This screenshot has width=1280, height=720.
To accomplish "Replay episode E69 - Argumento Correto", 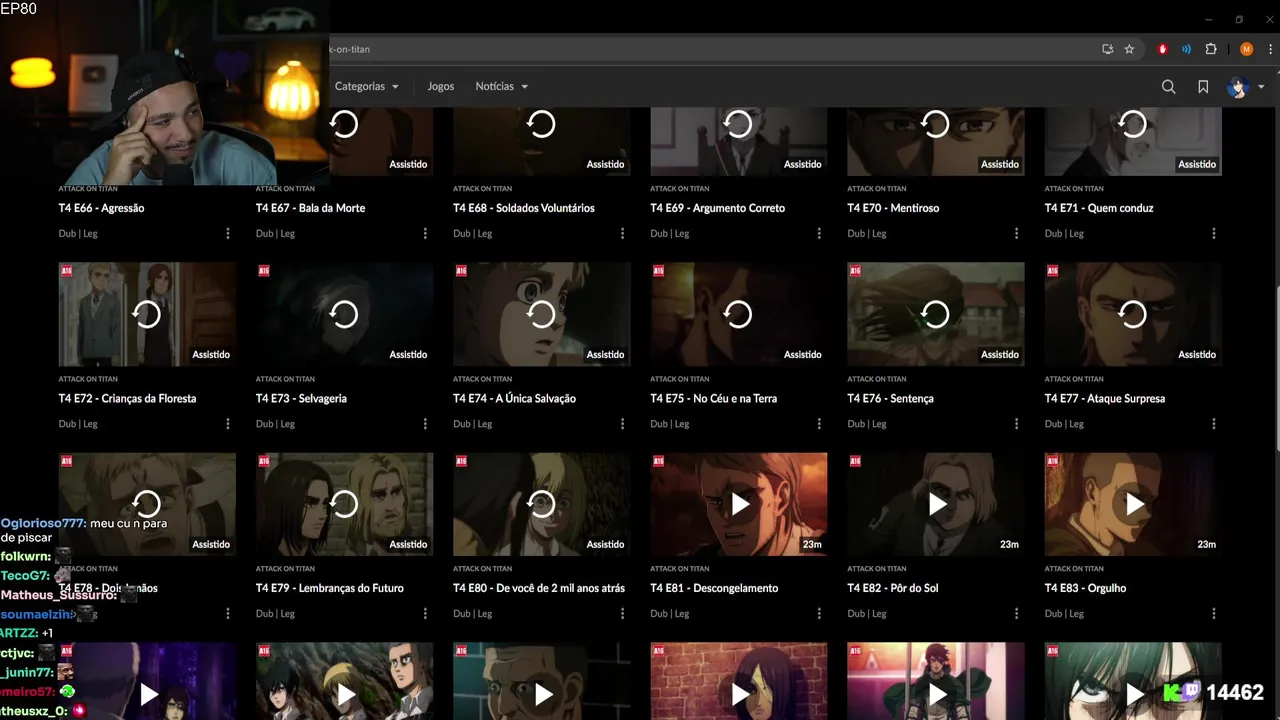I will 738,124.
